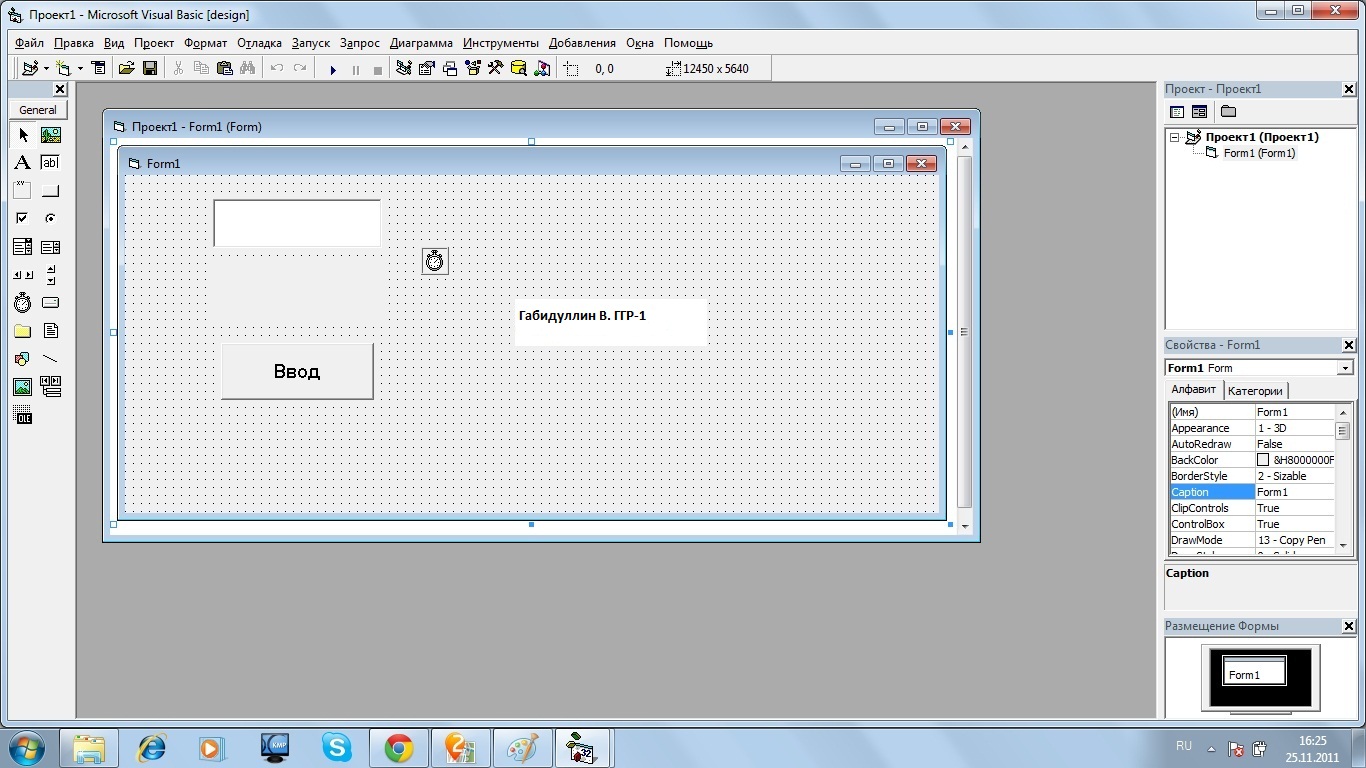Save the project via the toolbar disk icon
This screenshot has height=768, width=1366.
(x=151, y=68)
